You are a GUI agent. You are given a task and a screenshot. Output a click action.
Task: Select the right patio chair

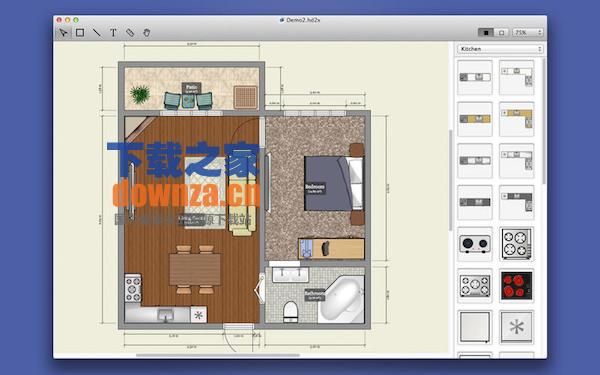point(205,101)
